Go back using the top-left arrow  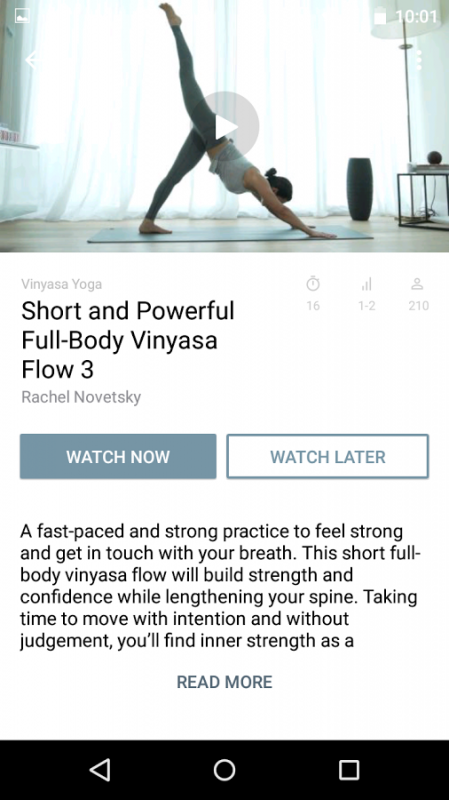pyautogui.click(x=33, y=60)
